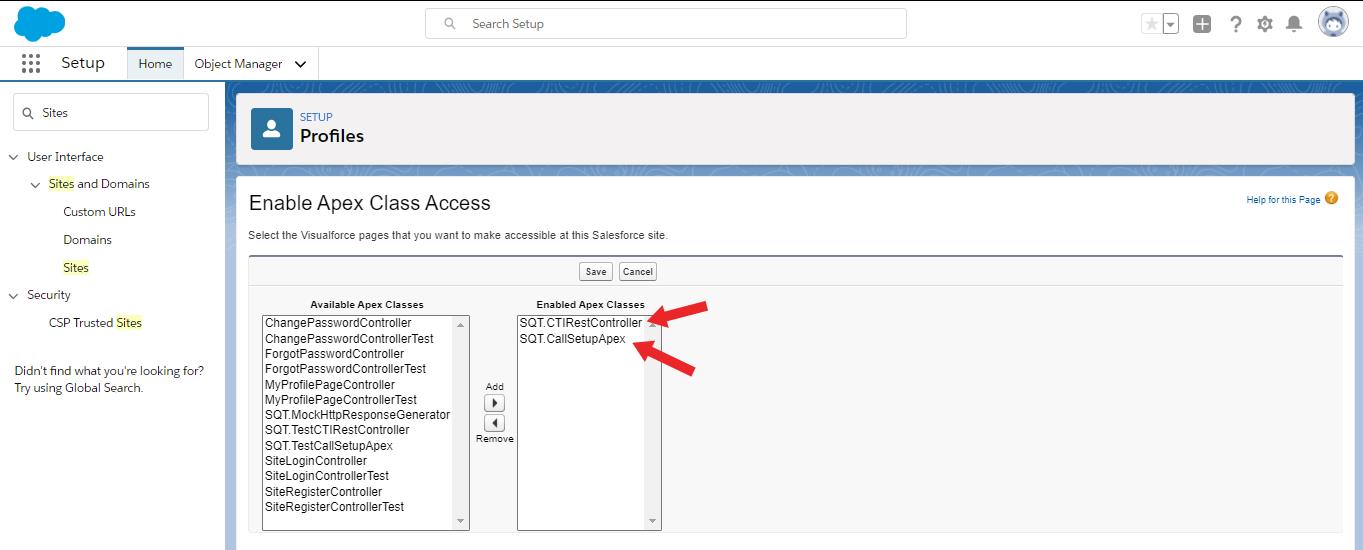The height and width of the screenshot is (550, 1363).
Task: Click the Quick Find box containing Sites
Action: point(111,112)
